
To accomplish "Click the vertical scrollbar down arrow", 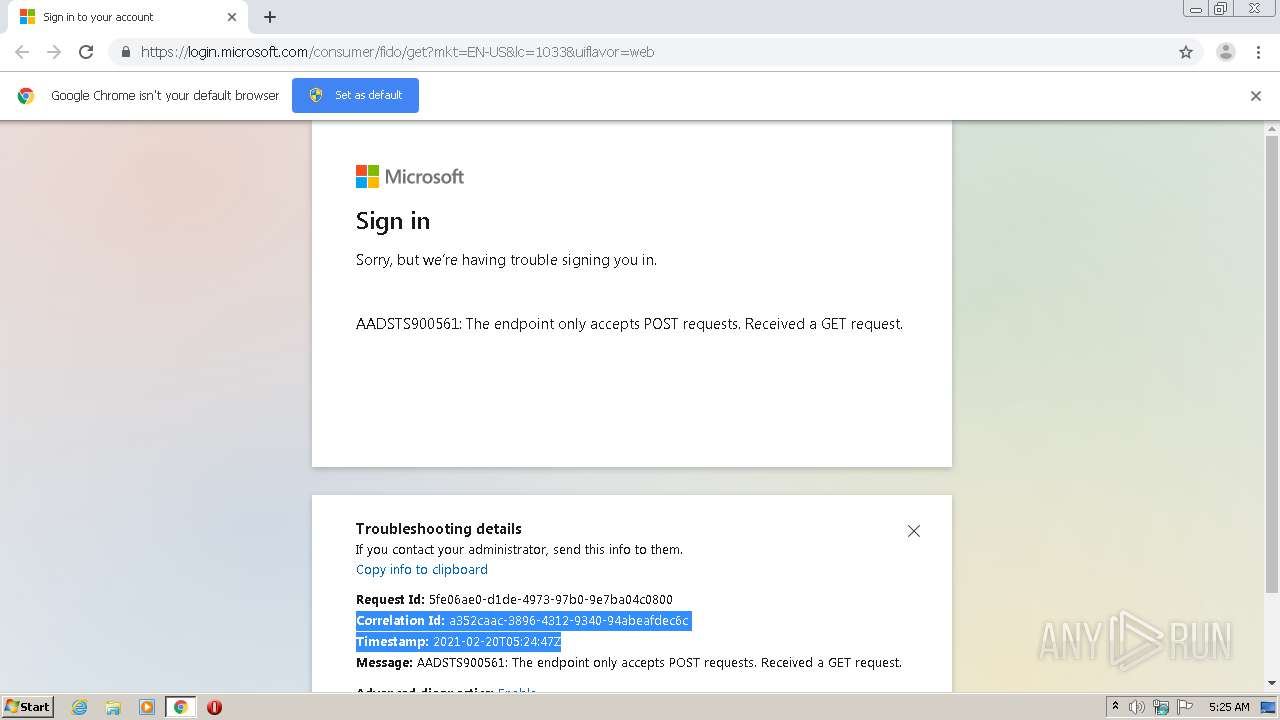I will (1272, 683).
